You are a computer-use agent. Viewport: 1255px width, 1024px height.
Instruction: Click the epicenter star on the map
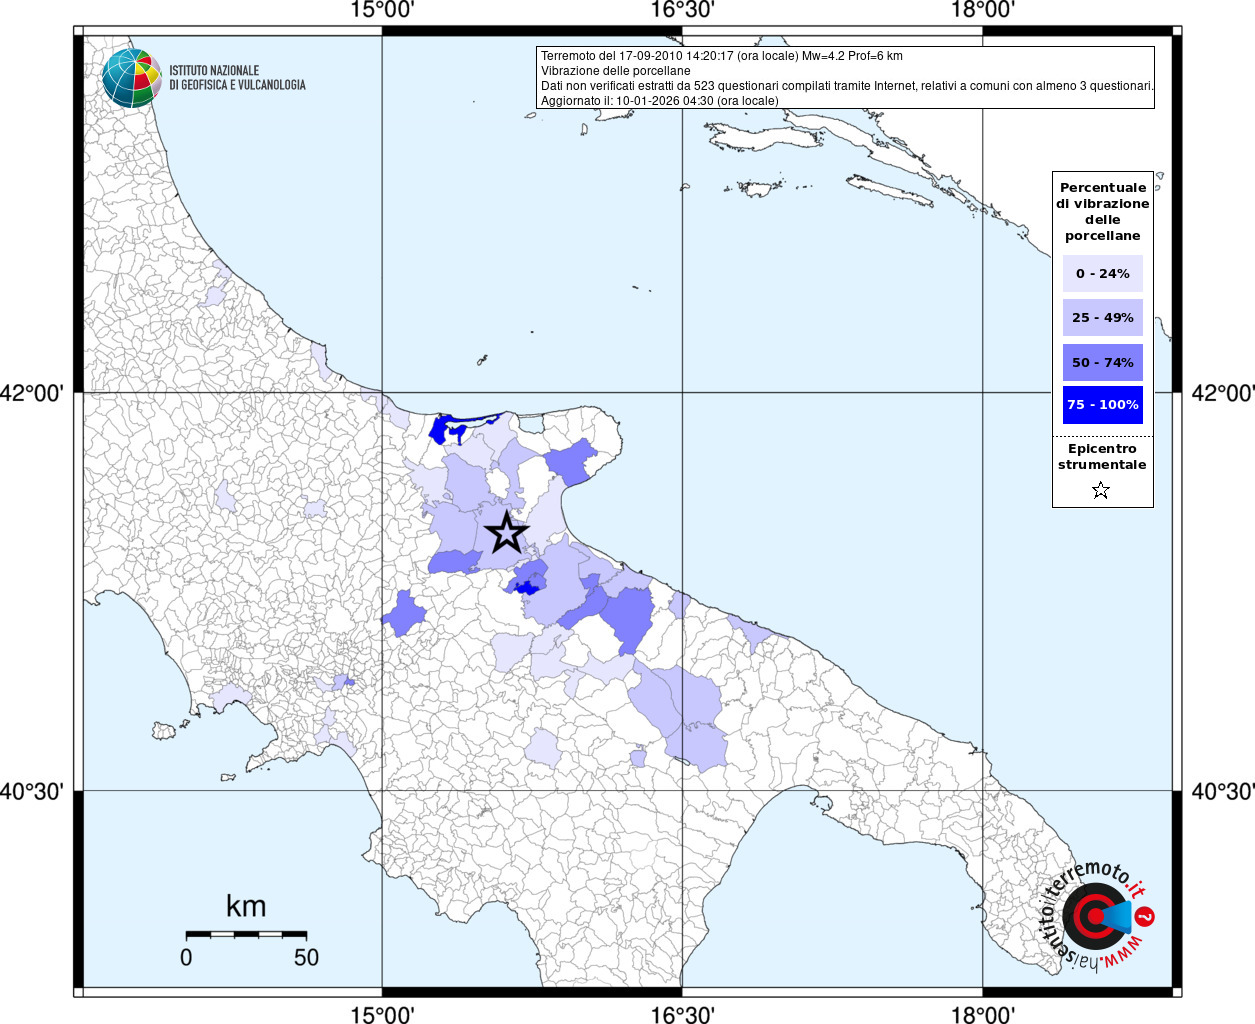pyautogui.click(x=506, y=532)
